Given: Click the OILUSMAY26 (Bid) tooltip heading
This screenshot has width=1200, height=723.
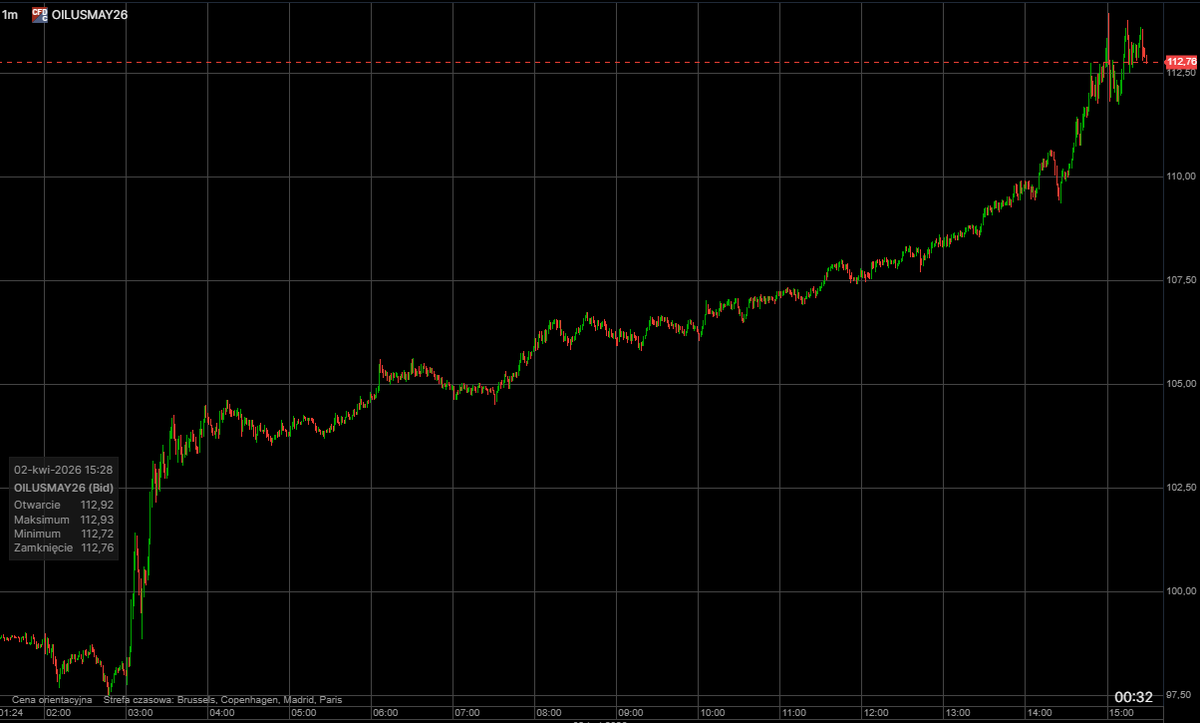Looking at the screenshot, I should click(62, 486).
